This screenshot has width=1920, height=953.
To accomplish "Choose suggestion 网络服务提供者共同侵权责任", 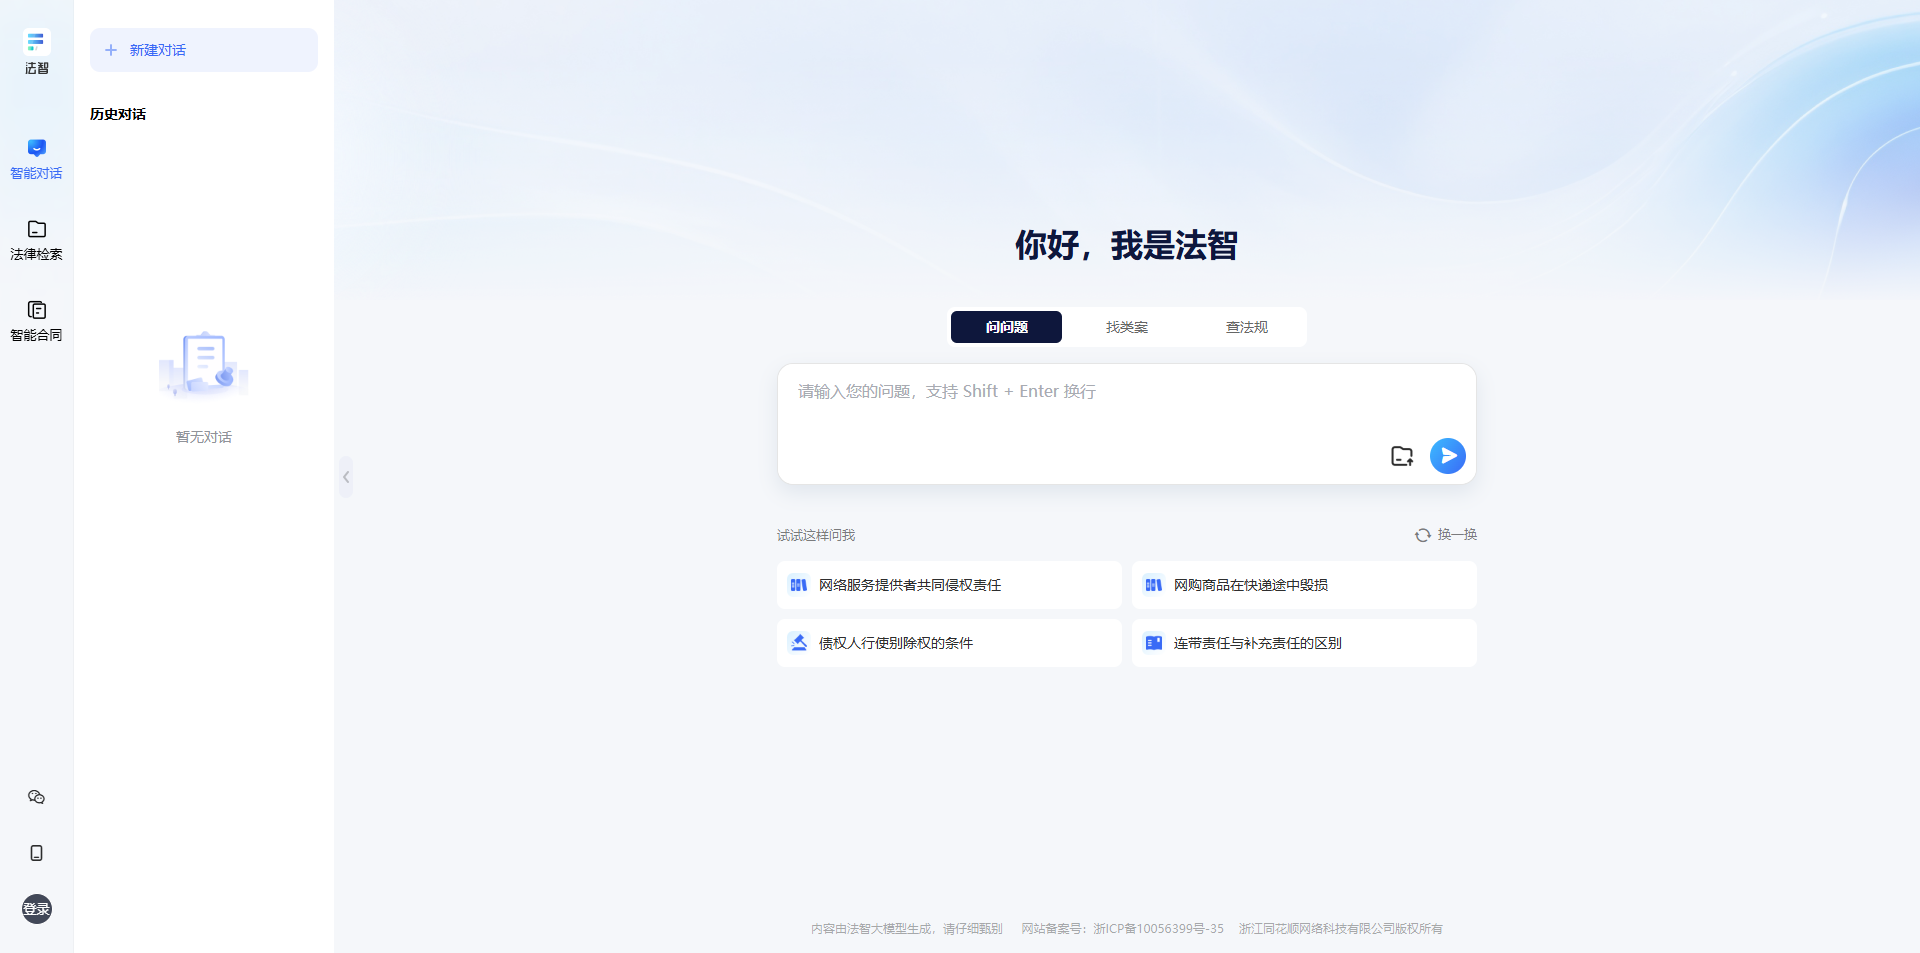I will (949, 585).
